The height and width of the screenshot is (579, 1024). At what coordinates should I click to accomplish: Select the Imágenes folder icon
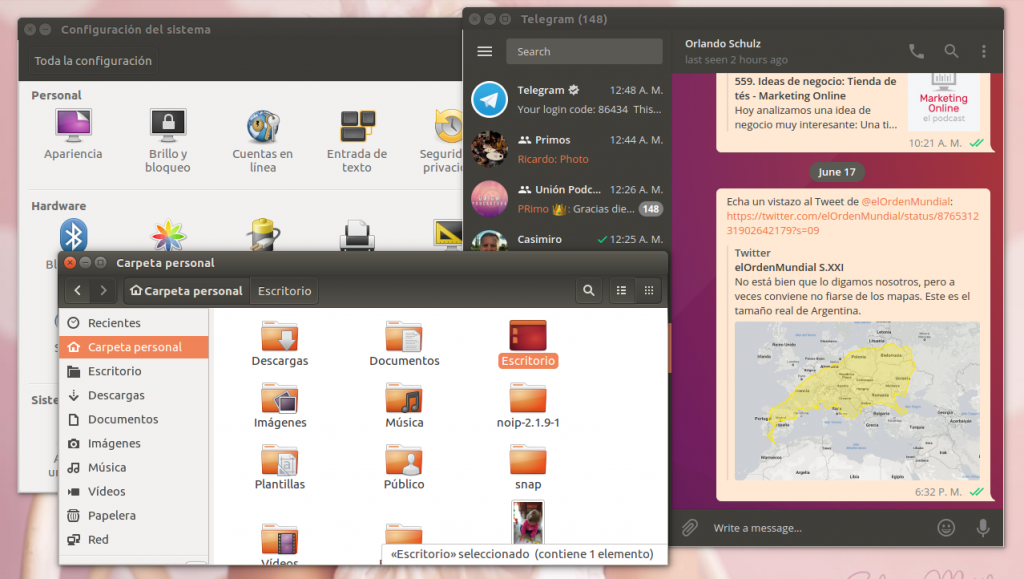click(x=280, y=398)
